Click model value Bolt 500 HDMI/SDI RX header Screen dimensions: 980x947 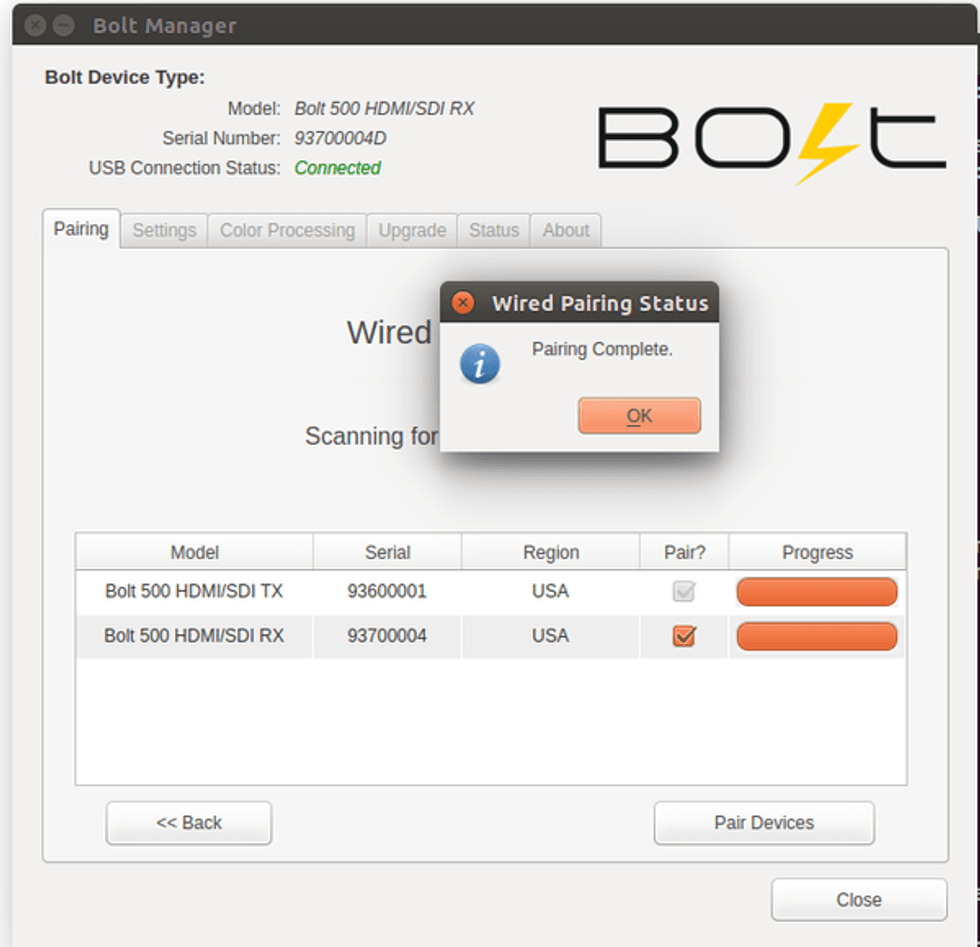tap(384, 109)
